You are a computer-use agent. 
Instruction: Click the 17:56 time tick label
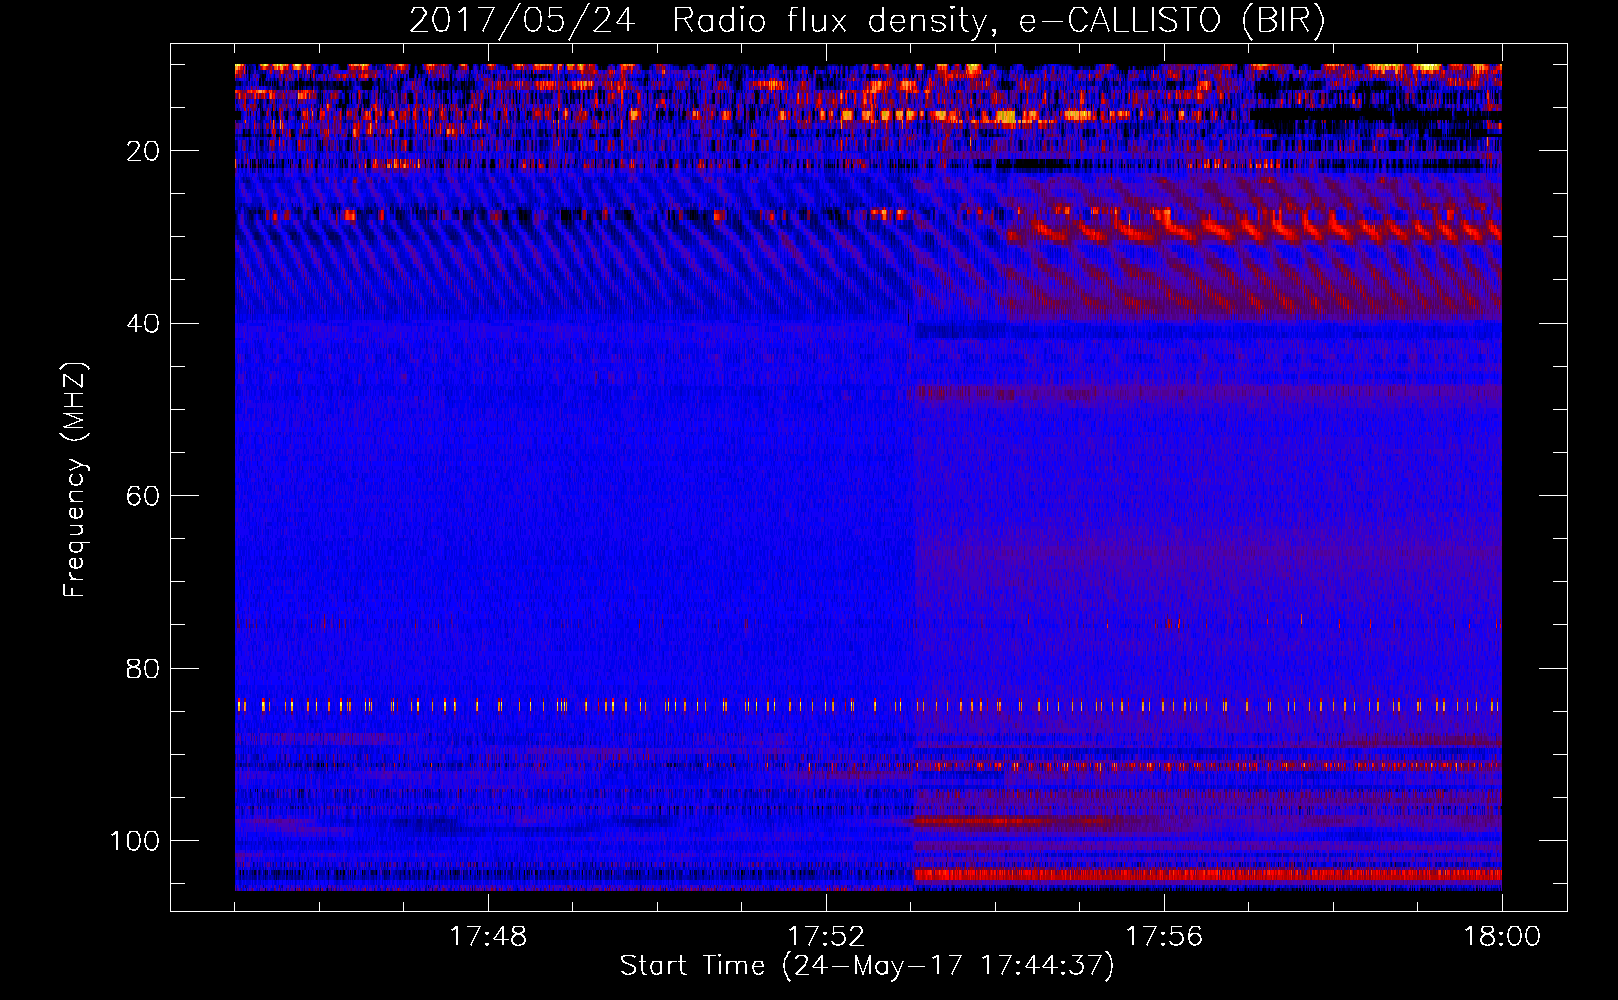[1164, 937]
